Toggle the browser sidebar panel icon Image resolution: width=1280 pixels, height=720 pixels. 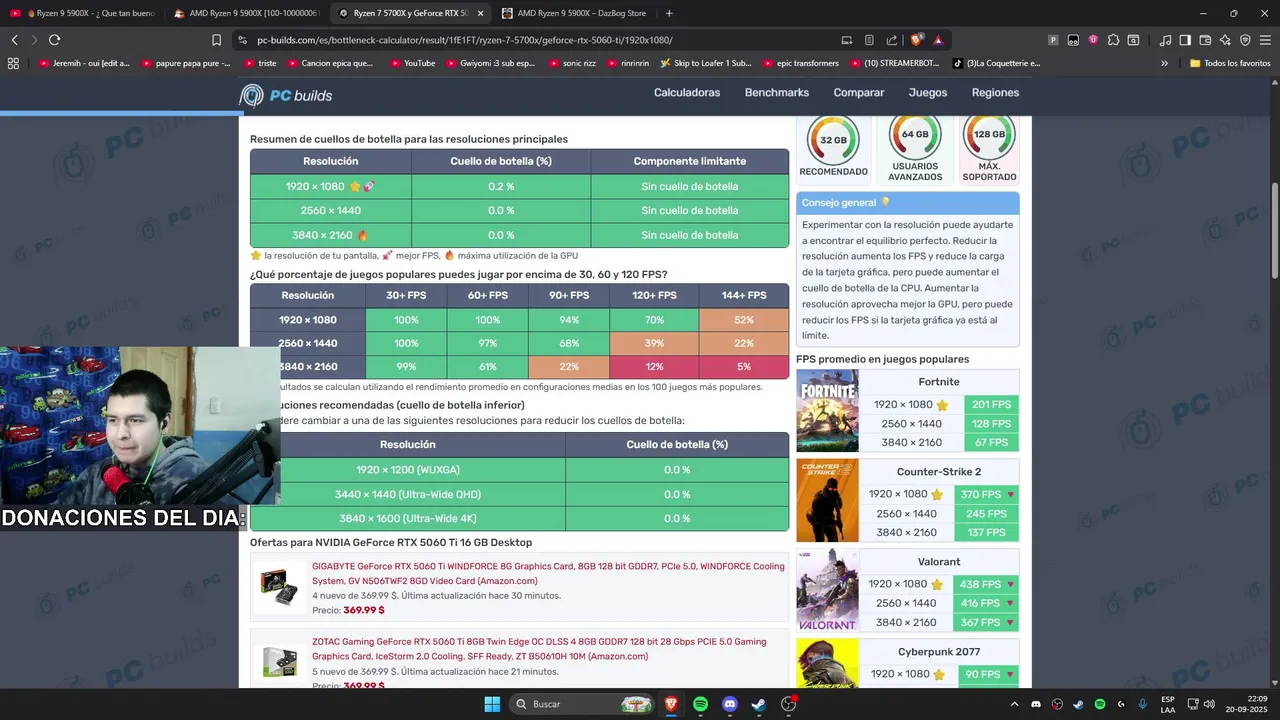pyautogui.click(x=1185, y=40)
